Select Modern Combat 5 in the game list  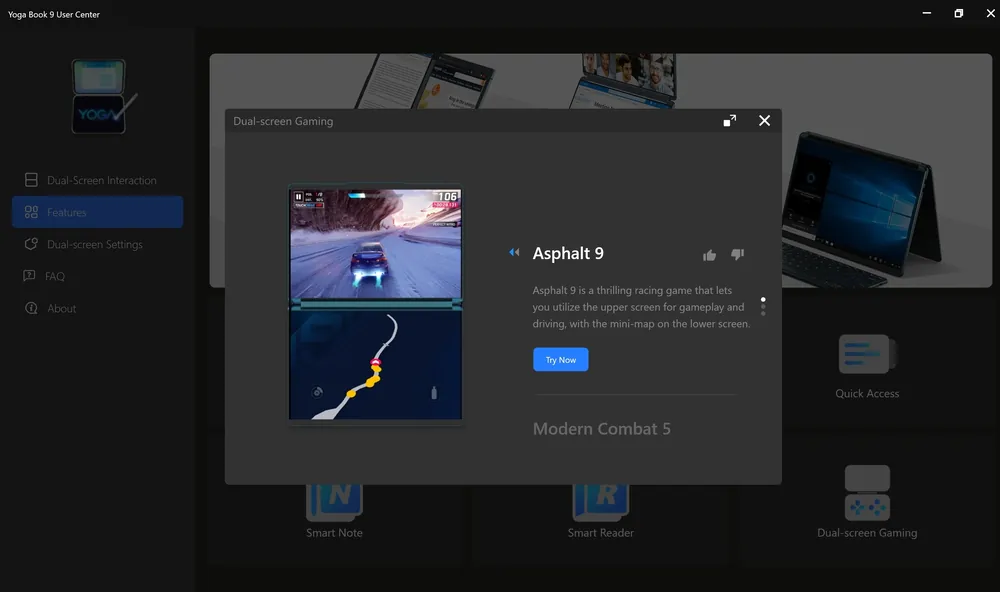pyautogui.click(x=601, y=429)
